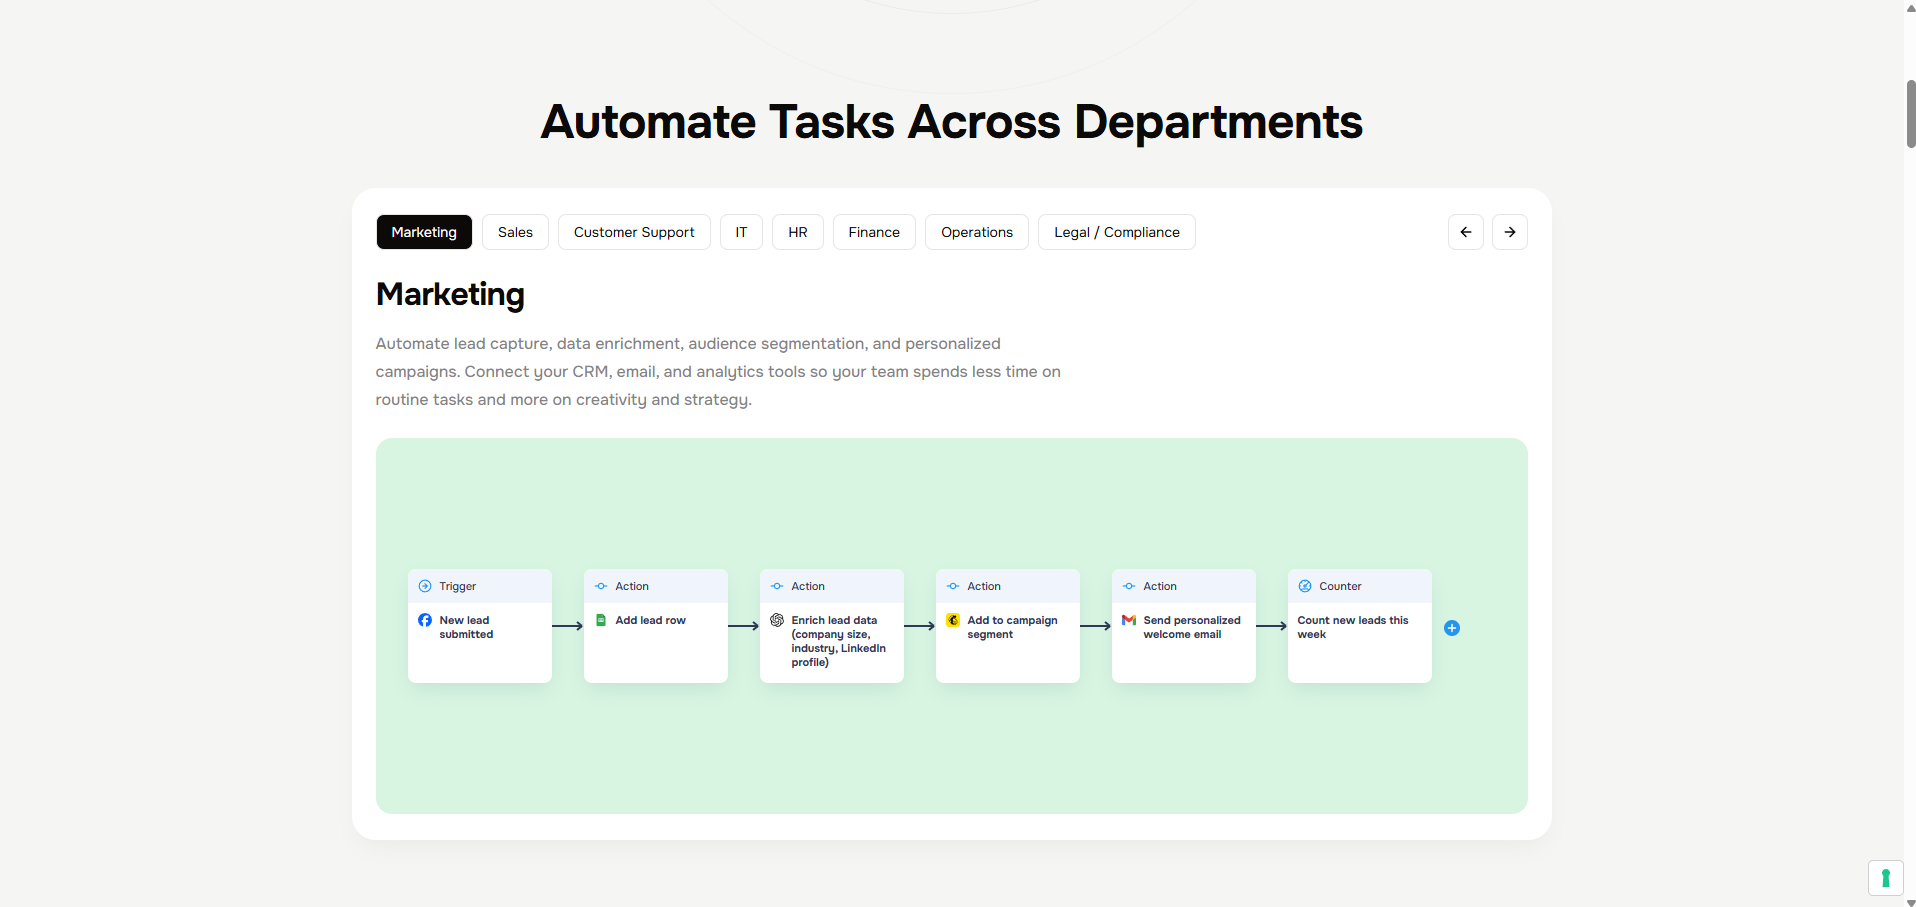Click the blue plus icon after Counter step
The height and width of the screenshot is (907, 1916).
tap(1452, 628)
